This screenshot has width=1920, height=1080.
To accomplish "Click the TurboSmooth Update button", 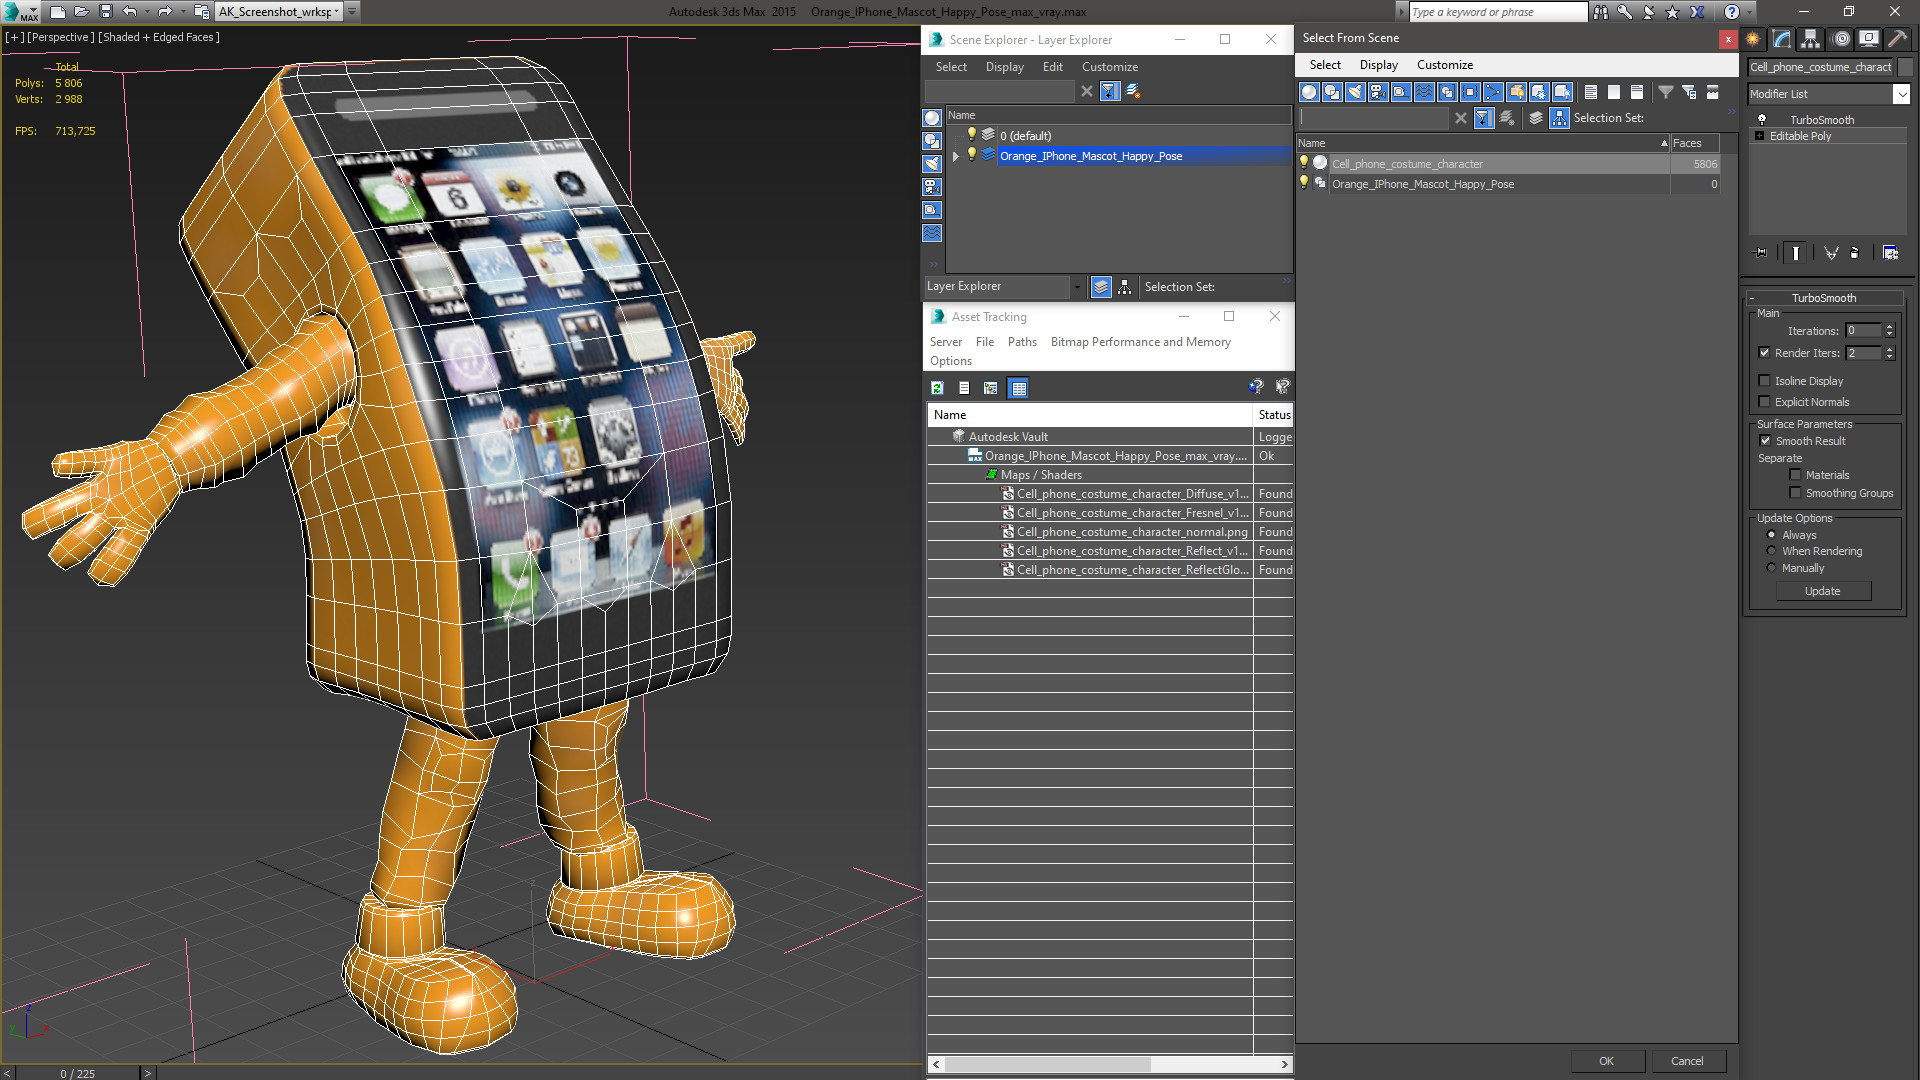I will pyautogui.click(x=1822, y=591).
